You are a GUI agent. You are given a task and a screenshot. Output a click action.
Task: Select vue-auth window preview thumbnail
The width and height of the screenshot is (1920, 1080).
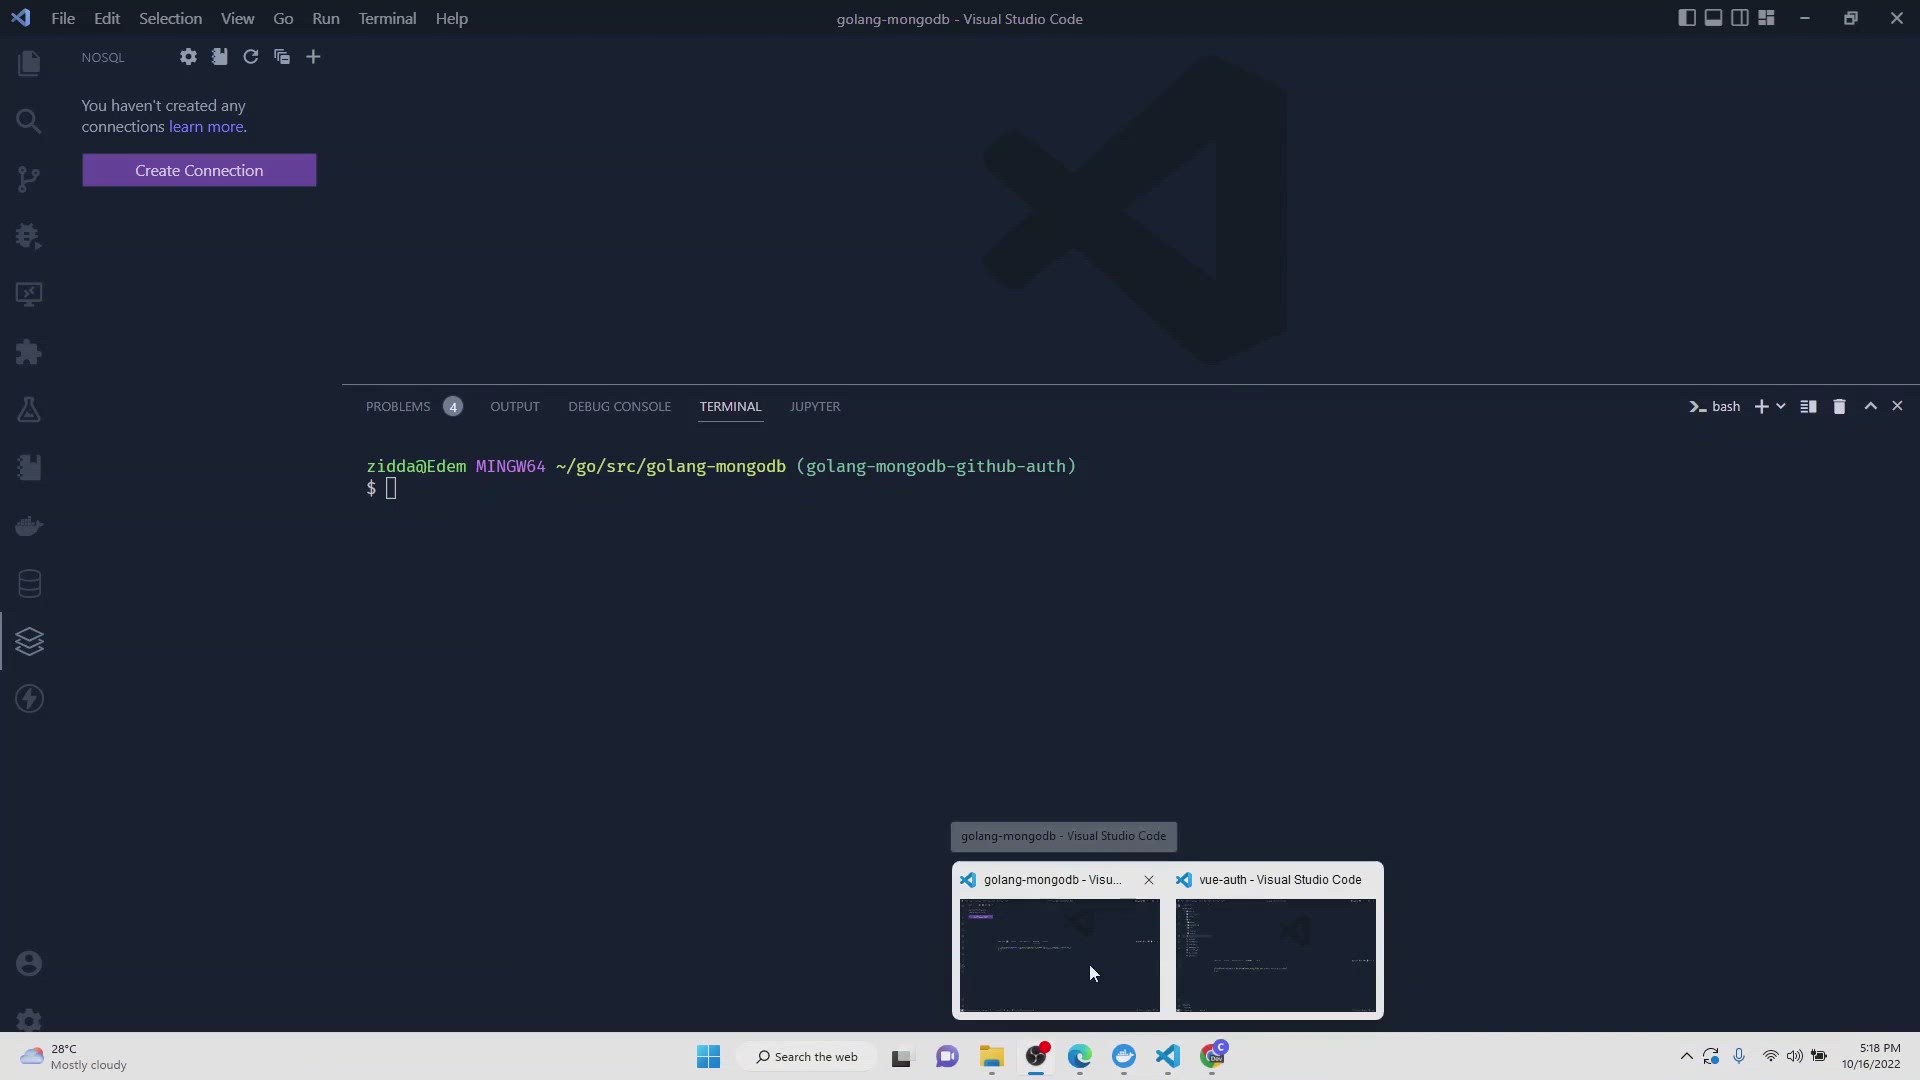(1275, 955)
